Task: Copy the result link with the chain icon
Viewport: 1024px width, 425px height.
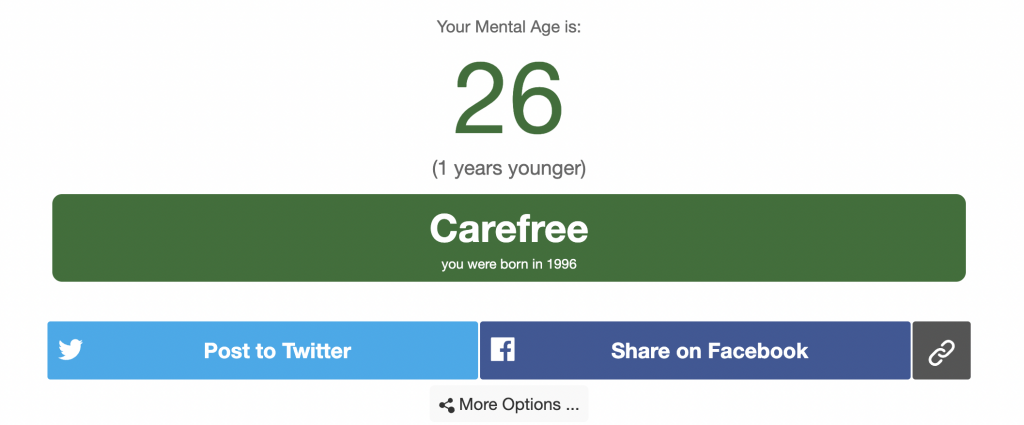Action: click(x=942, y=351)
